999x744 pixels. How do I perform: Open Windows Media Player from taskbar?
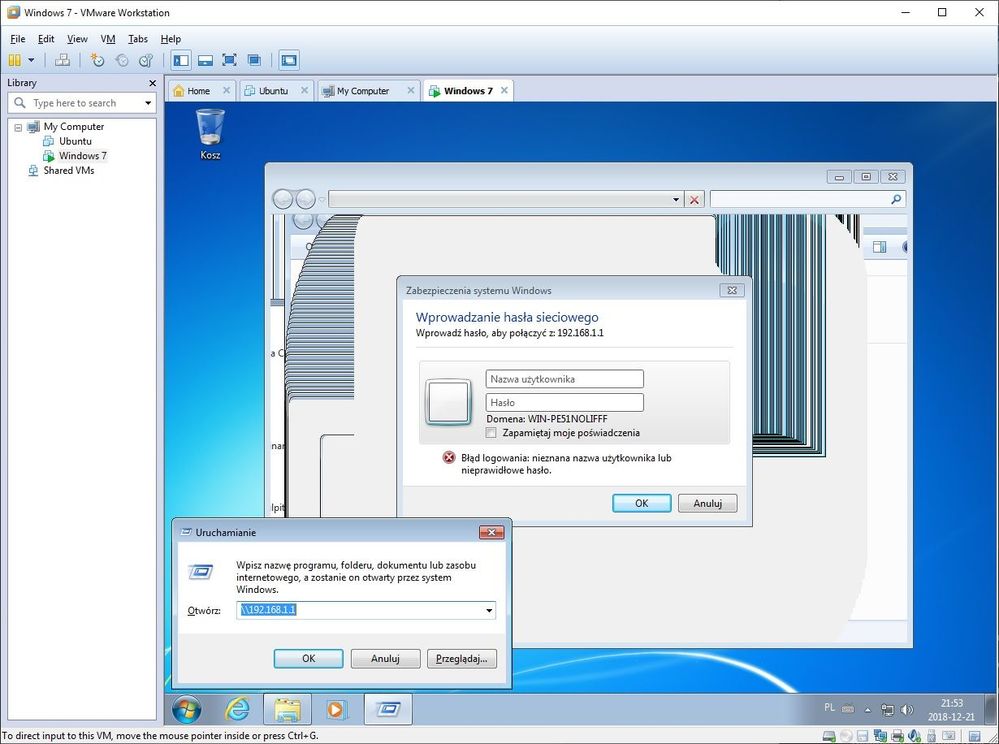point(335,709)
